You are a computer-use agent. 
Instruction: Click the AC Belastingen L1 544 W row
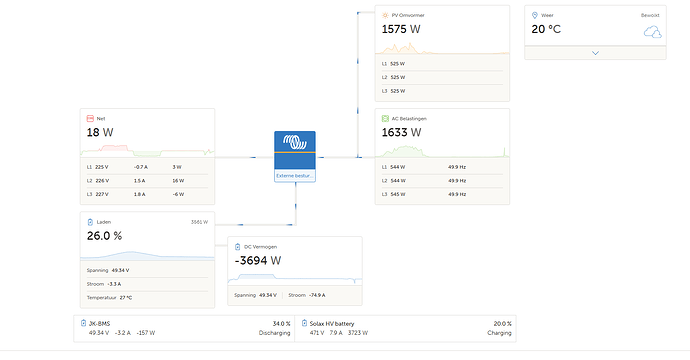442,167
